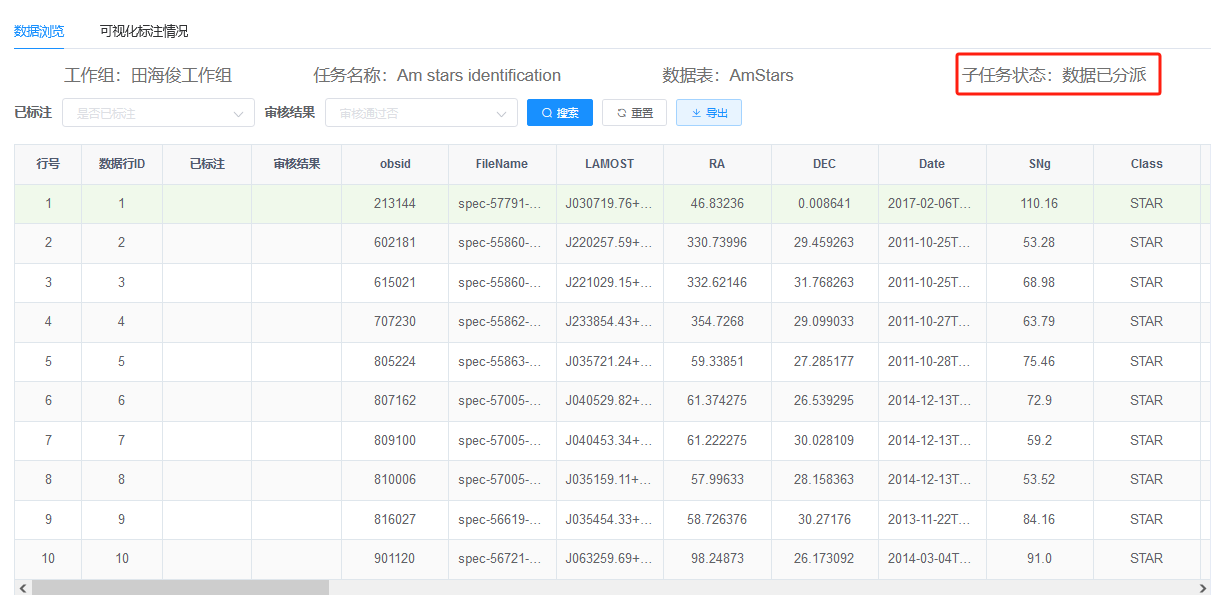
Task: Click the SNg column header
Action: pos(1040,164)
